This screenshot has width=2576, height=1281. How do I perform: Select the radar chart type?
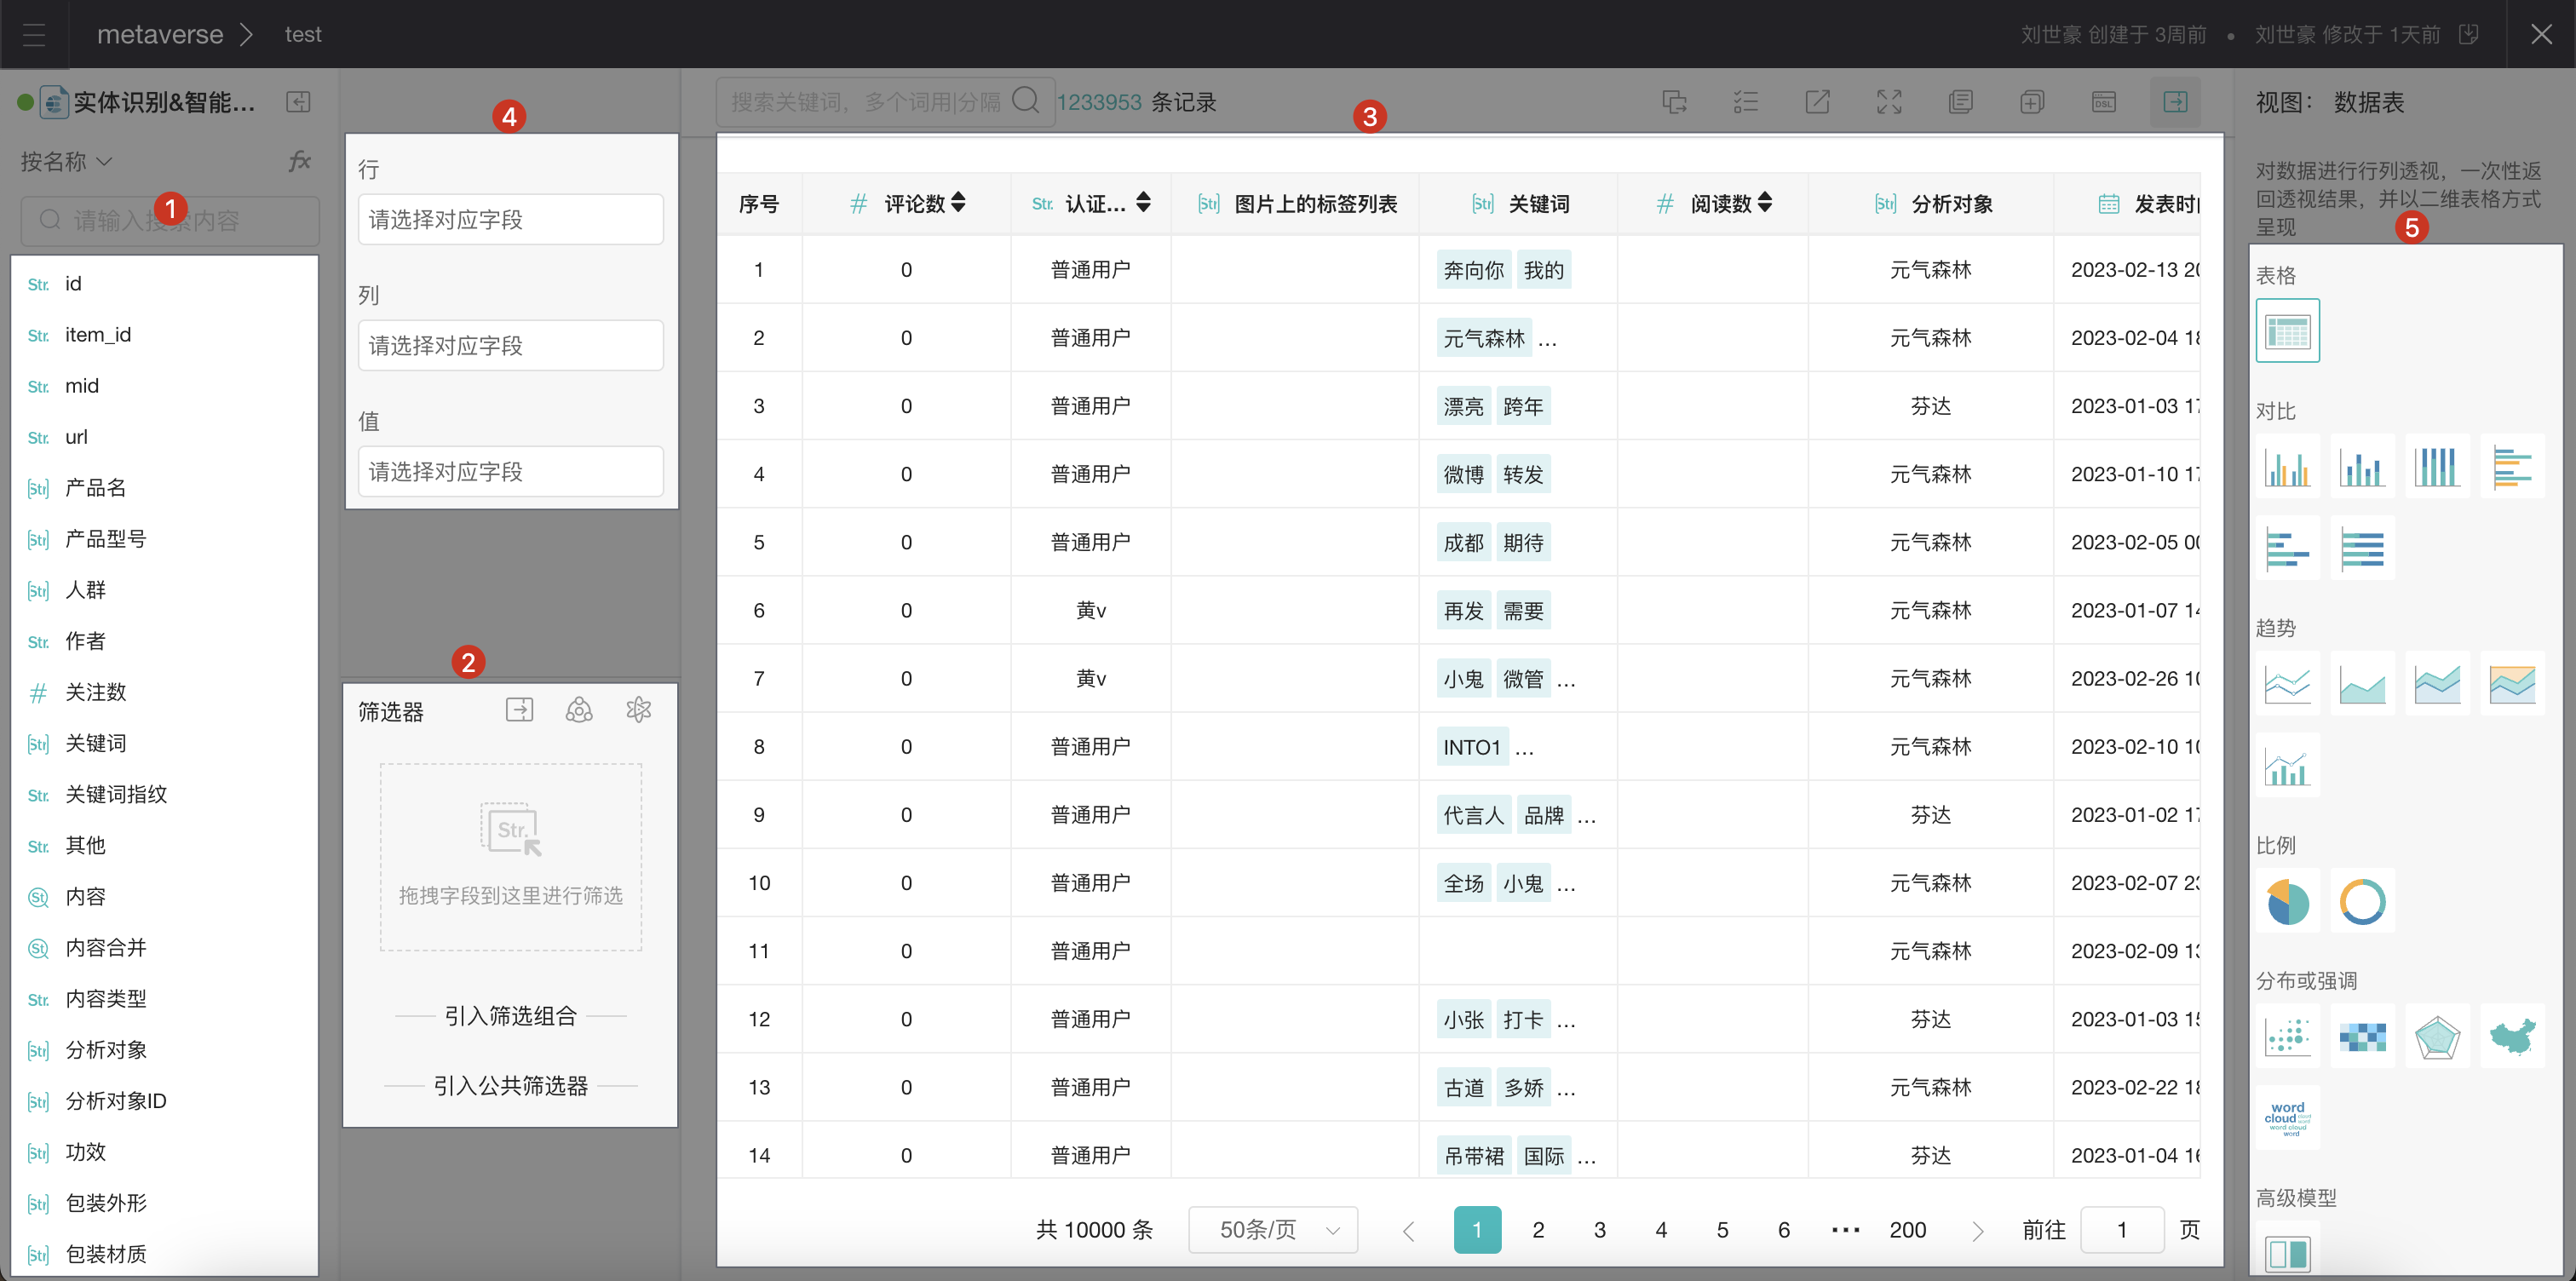pyautogui.click(x=2436, y=1036)
